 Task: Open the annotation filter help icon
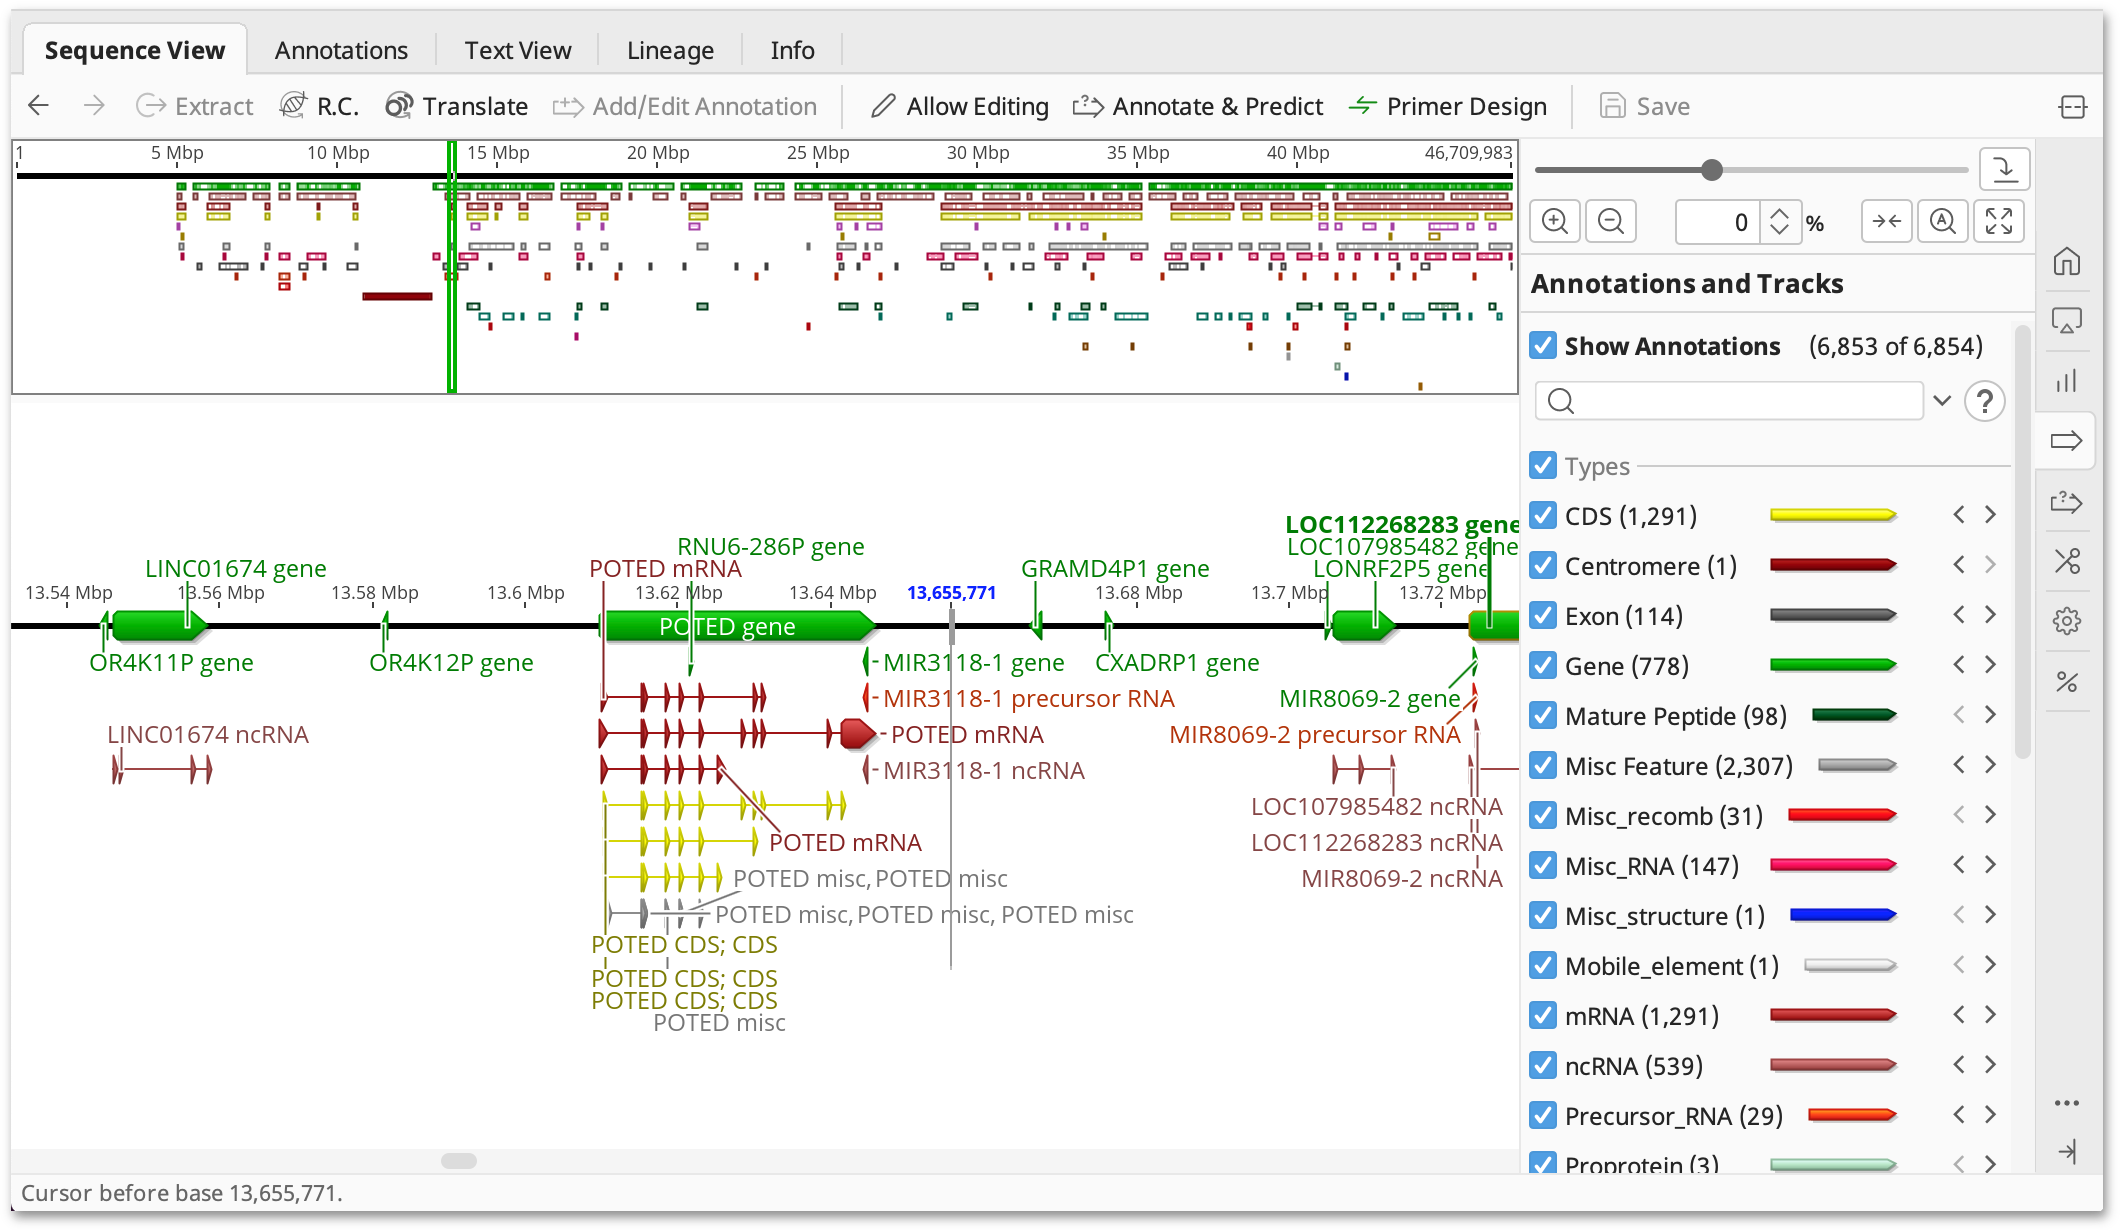(x=1985, y=401)
